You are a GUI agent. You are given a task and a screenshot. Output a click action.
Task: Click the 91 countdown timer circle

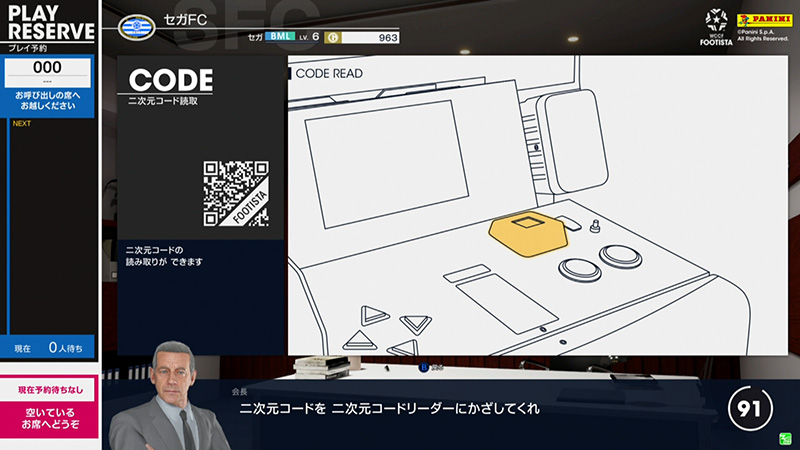pos(750,408)
